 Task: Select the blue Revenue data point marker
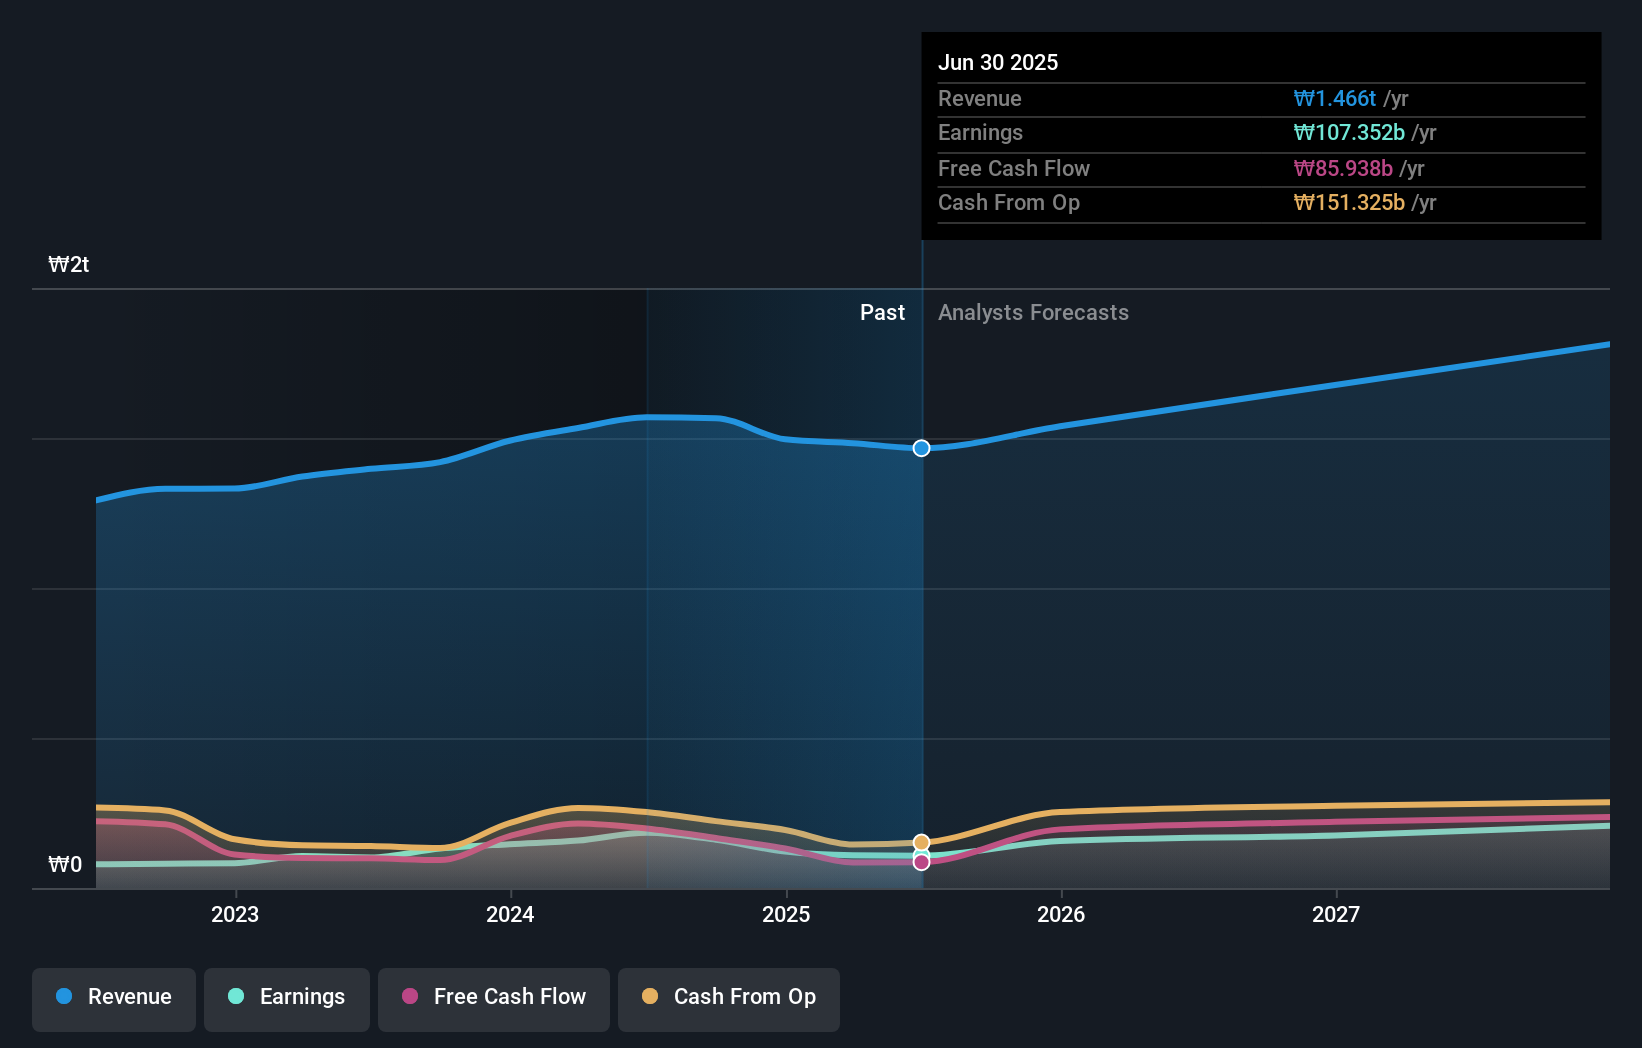[x=920, y=448]
